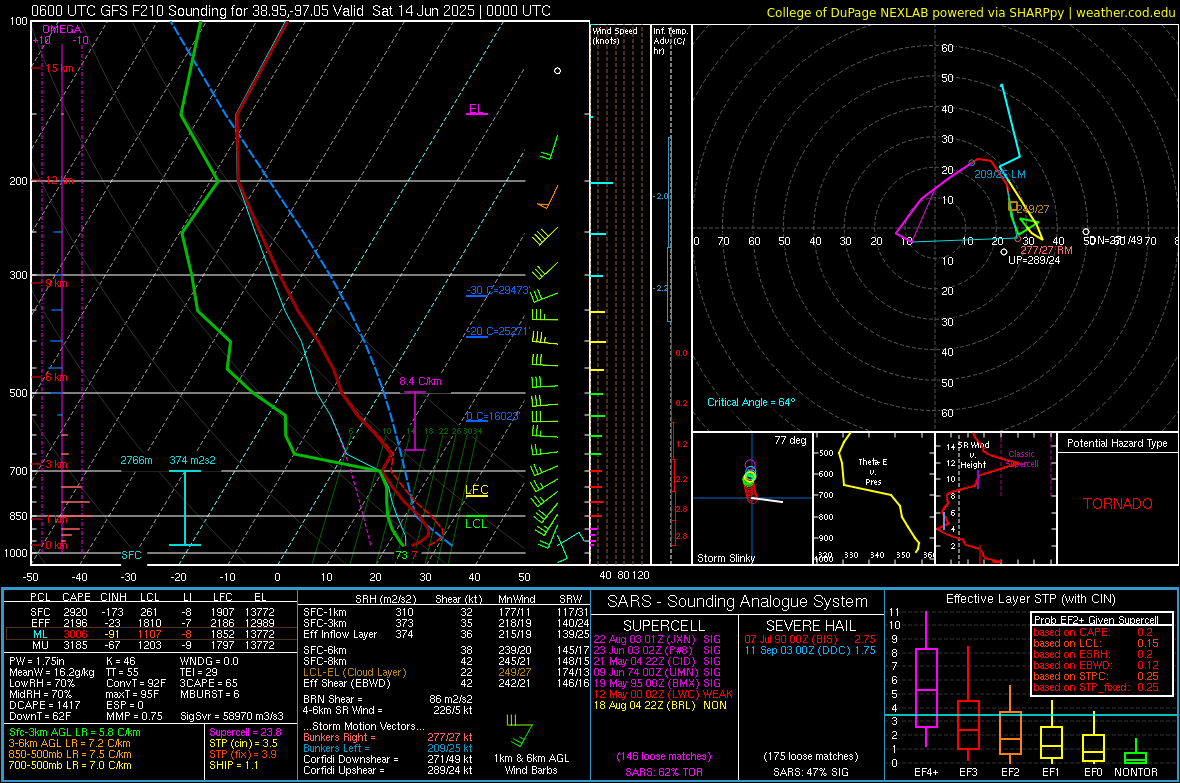Click the red 'TORNADO' hazard text
The width and height of the screenshot is (1180, 783).
click(1118, 504)
